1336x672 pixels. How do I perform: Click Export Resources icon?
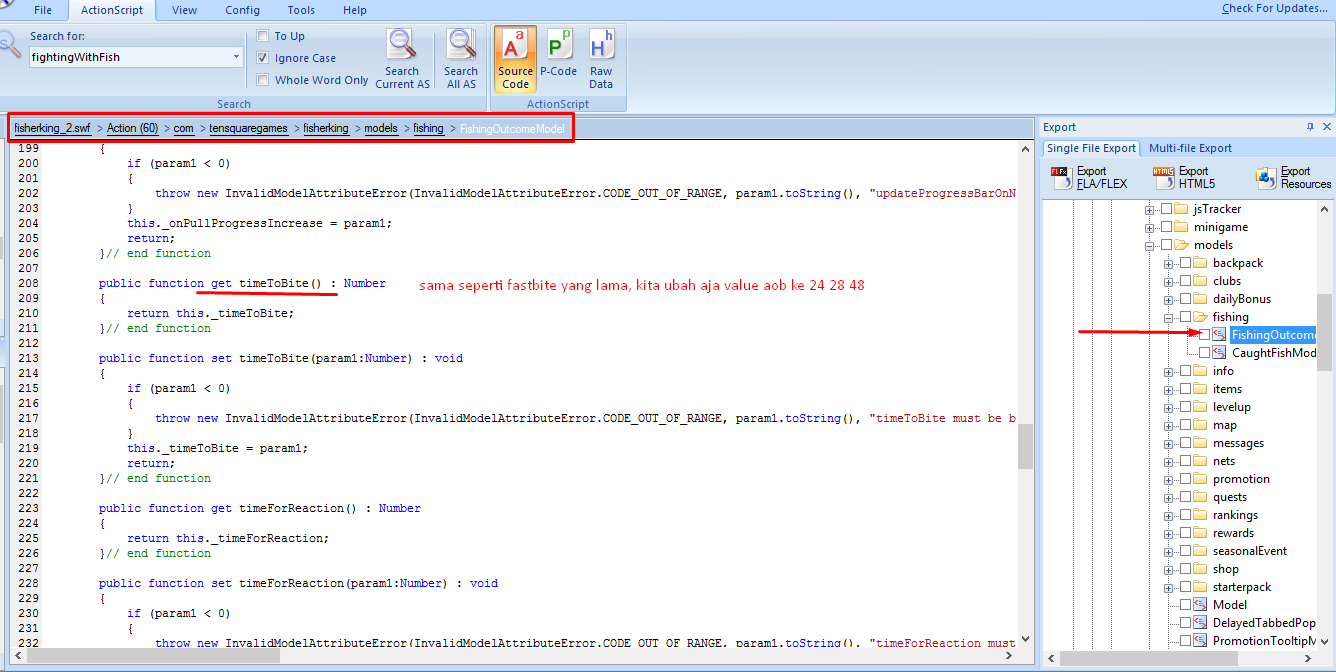(x=1266, y=178)
